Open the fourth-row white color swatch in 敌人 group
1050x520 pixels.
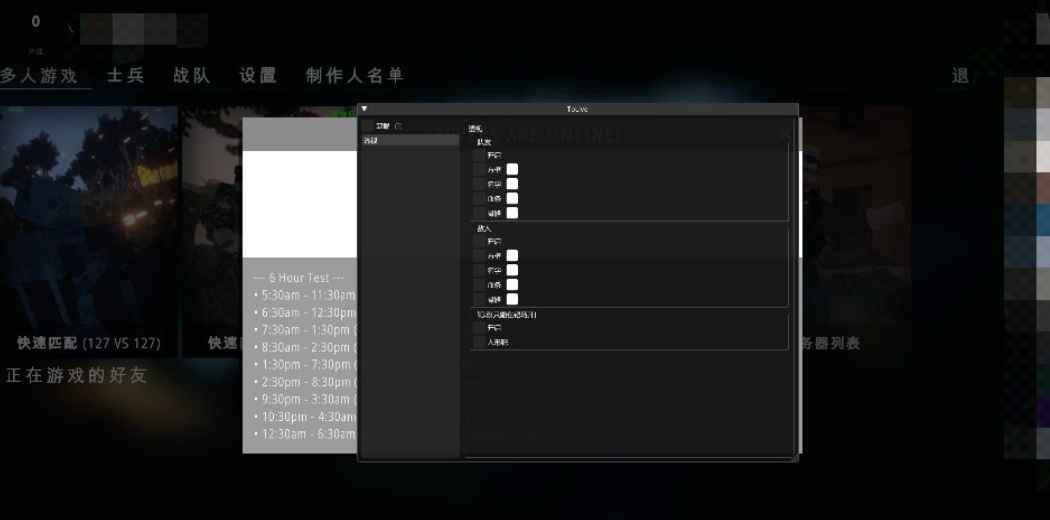pyautogui.click(x=512, y=285)
